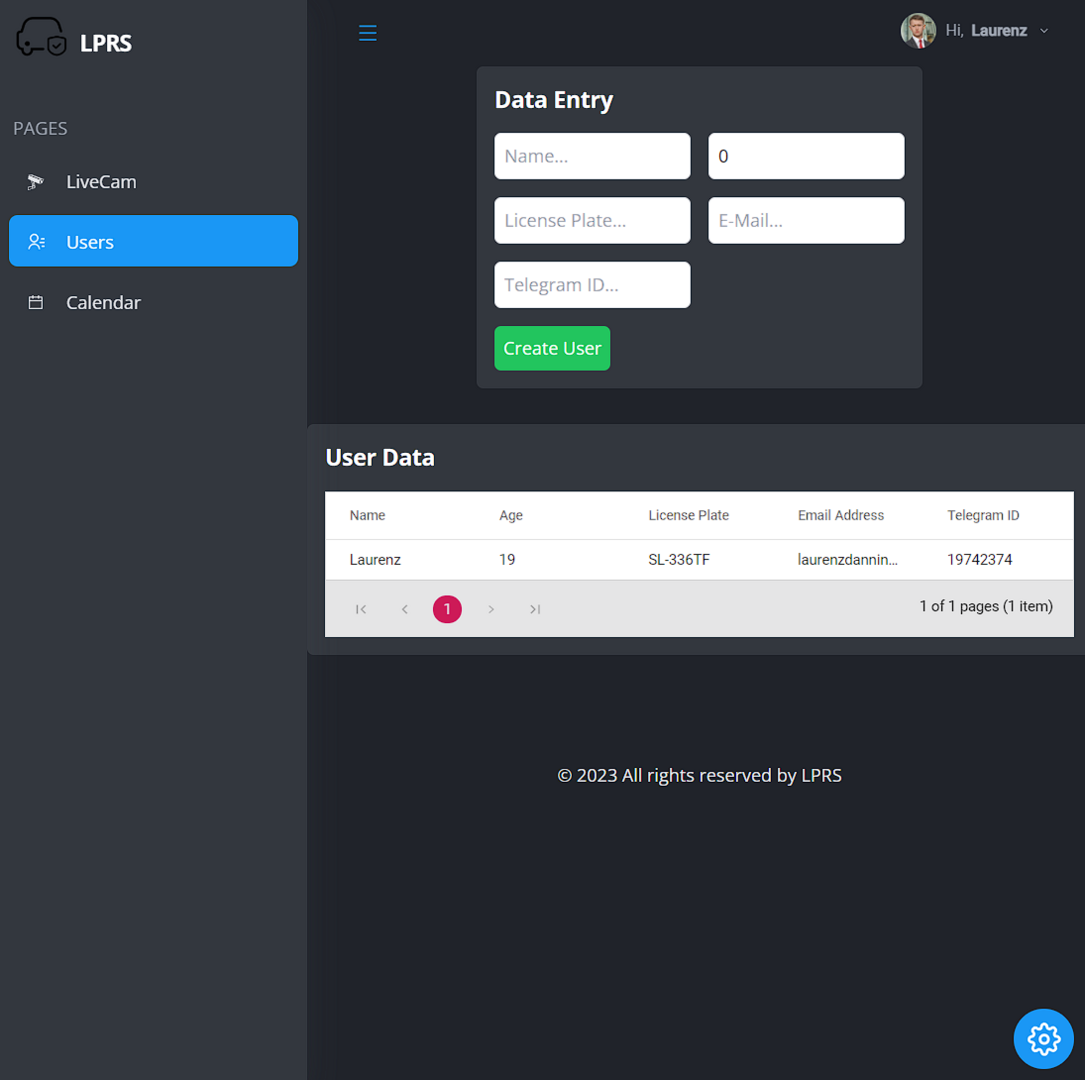The height and width of the screenshot is (1080, 1085).
Task: Click the LPRS car logo icon
Action: click(41, 37)
